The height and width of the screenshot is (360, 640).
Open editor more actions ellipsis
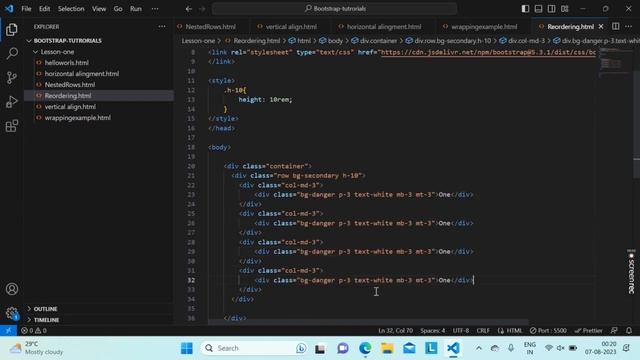coord(628,27)
